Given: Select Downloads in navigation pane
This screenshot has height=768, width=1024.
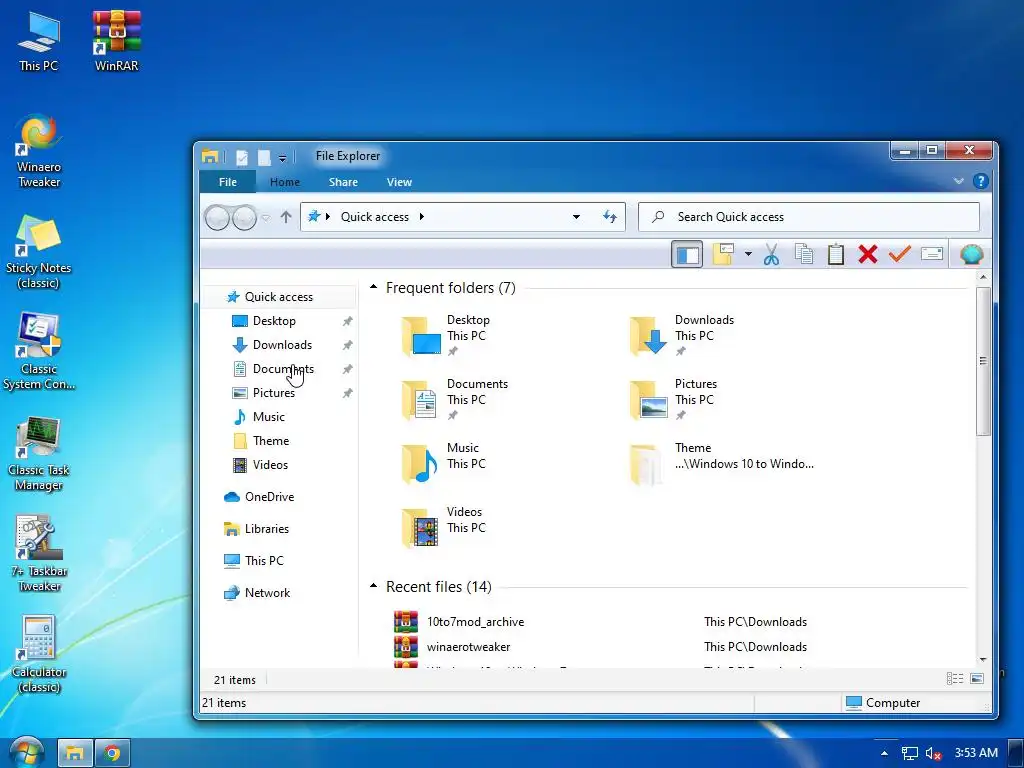Looking at the screenshot, I should tap(282, 345).
